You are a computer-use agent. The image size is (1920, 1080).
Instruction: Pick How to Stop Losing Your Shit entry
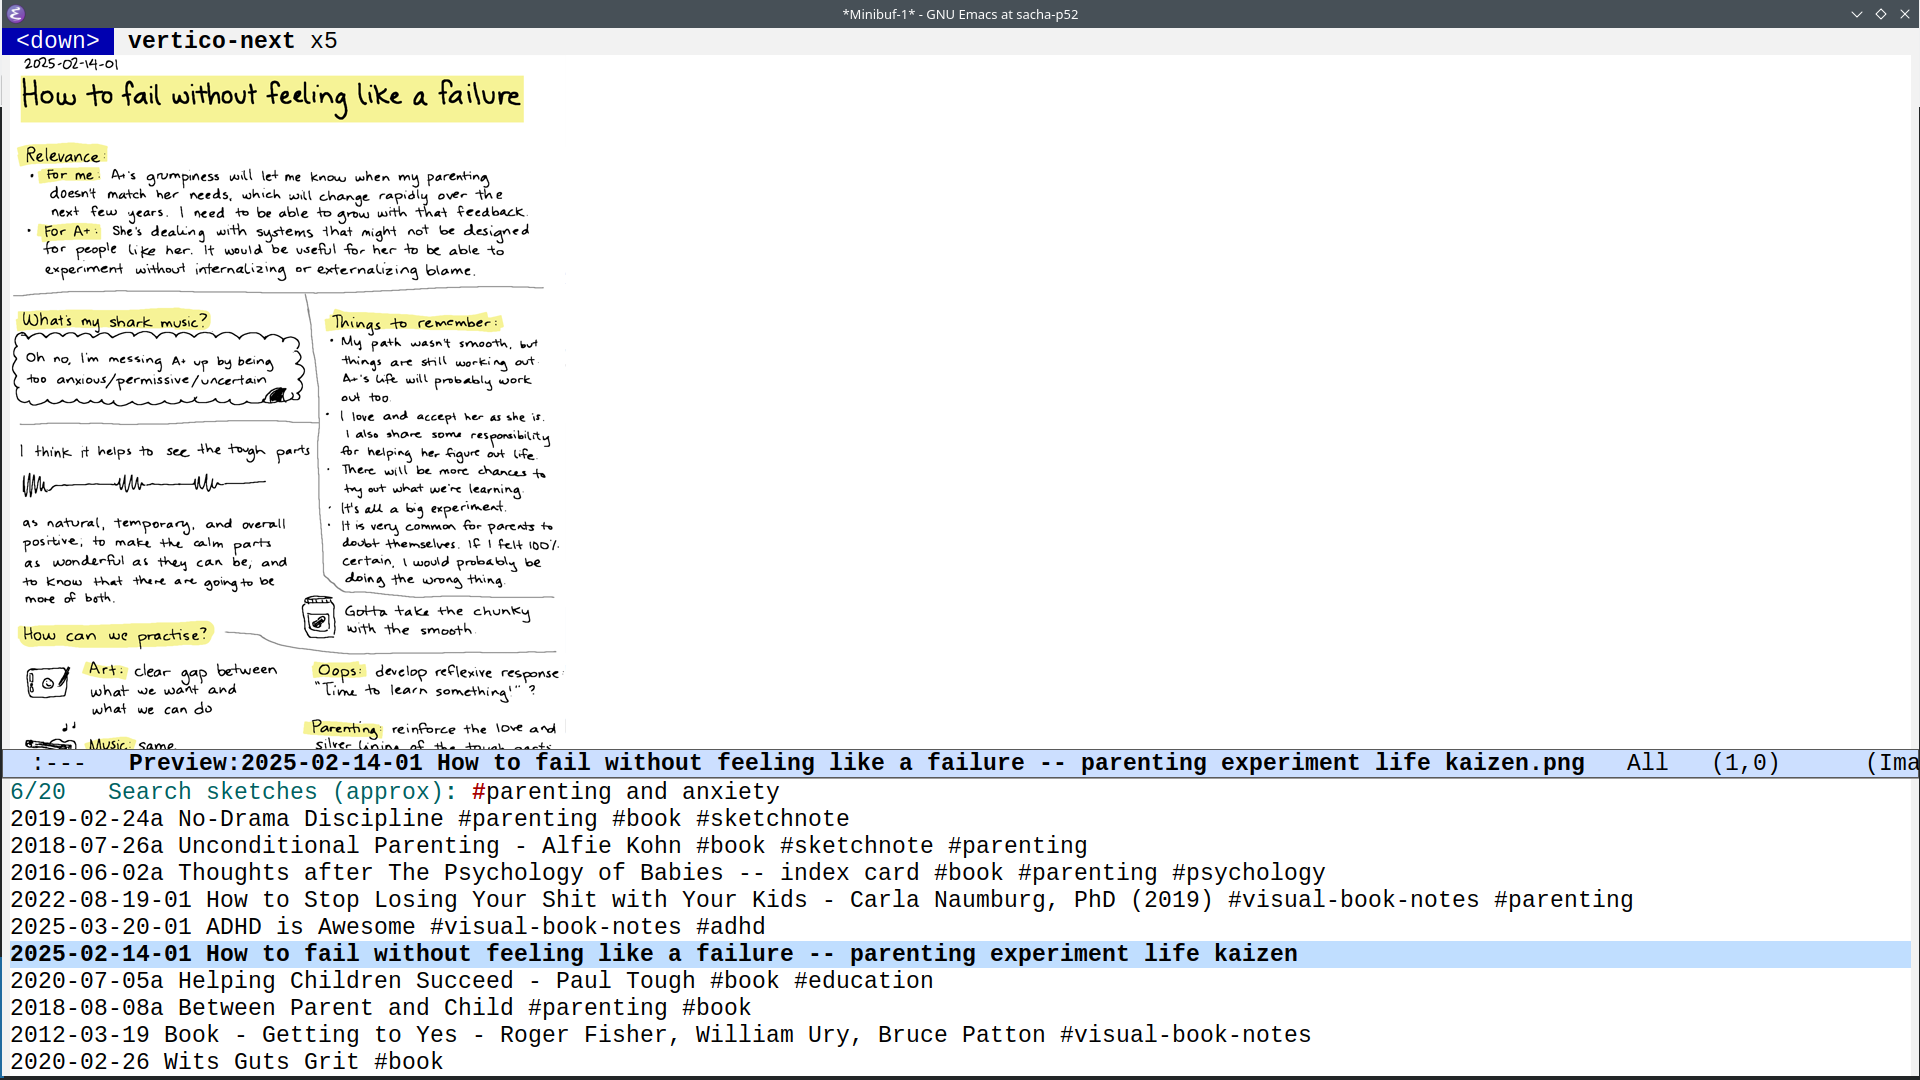[820, 900]
